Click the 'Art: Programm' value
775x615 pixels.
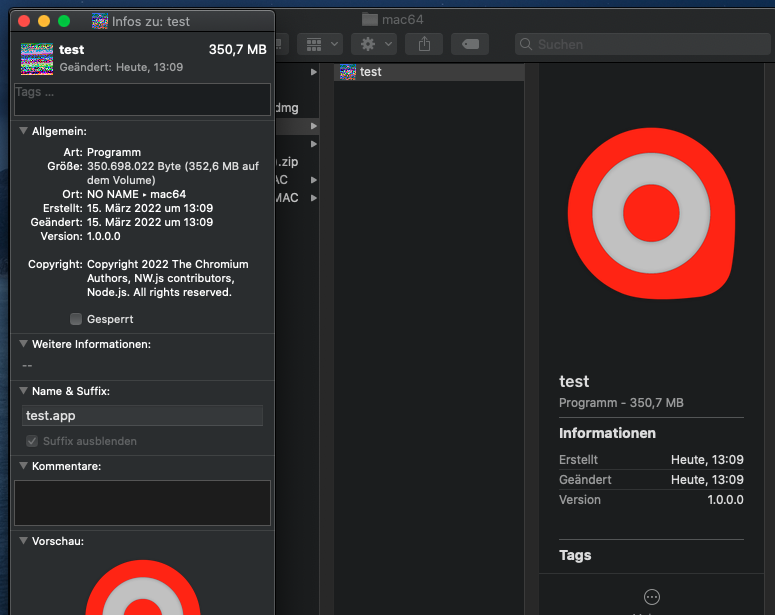[114, 152]
